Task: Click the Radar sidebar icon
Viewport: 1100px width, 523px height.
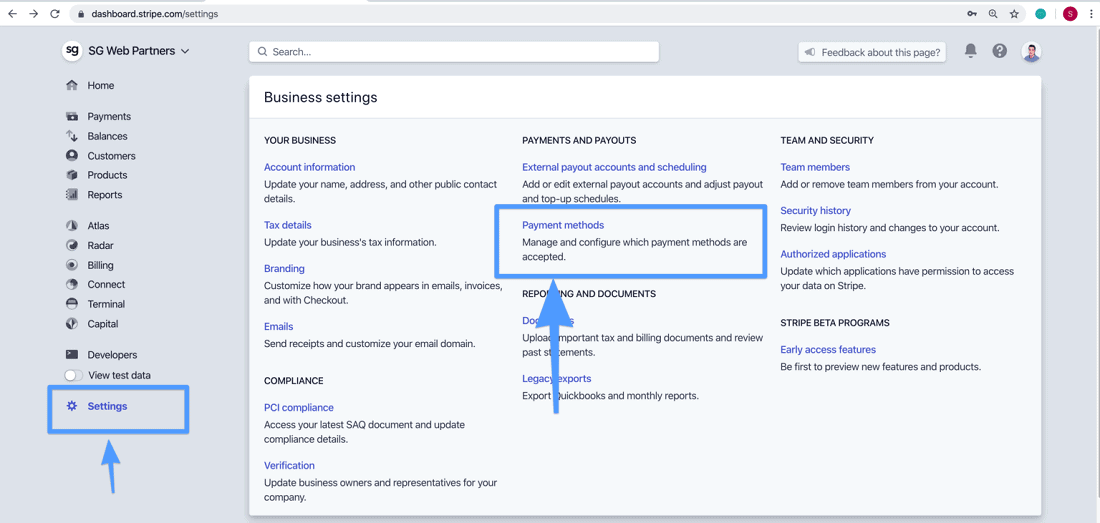Action: point(72,245)
